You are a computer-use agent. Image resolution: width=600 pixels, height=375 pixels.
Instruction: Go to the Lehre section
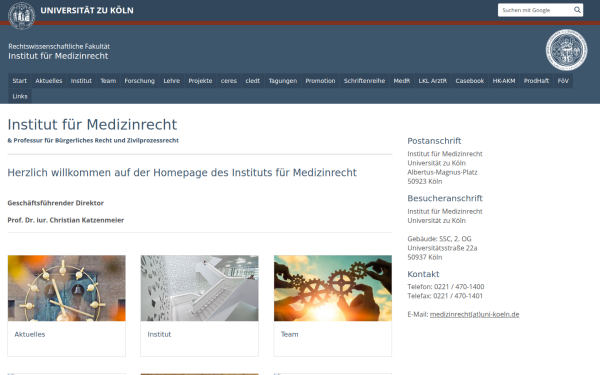coord(171,81)
